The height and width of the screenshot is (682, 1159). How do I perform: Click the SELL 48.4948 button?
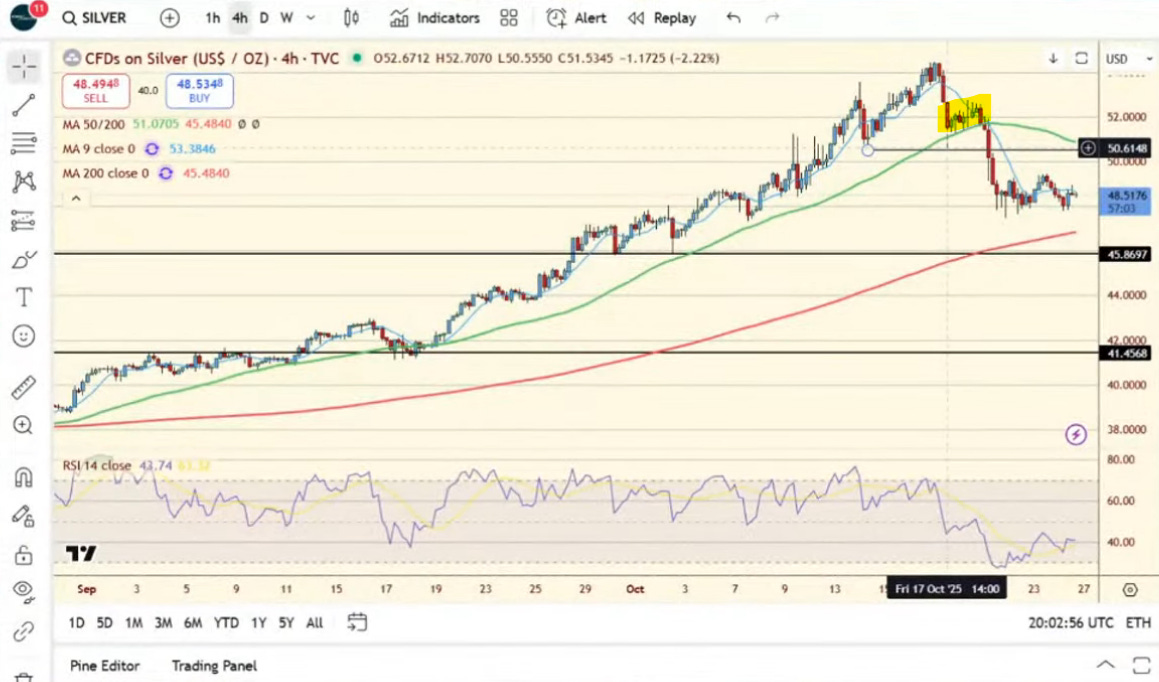(96, 91)
